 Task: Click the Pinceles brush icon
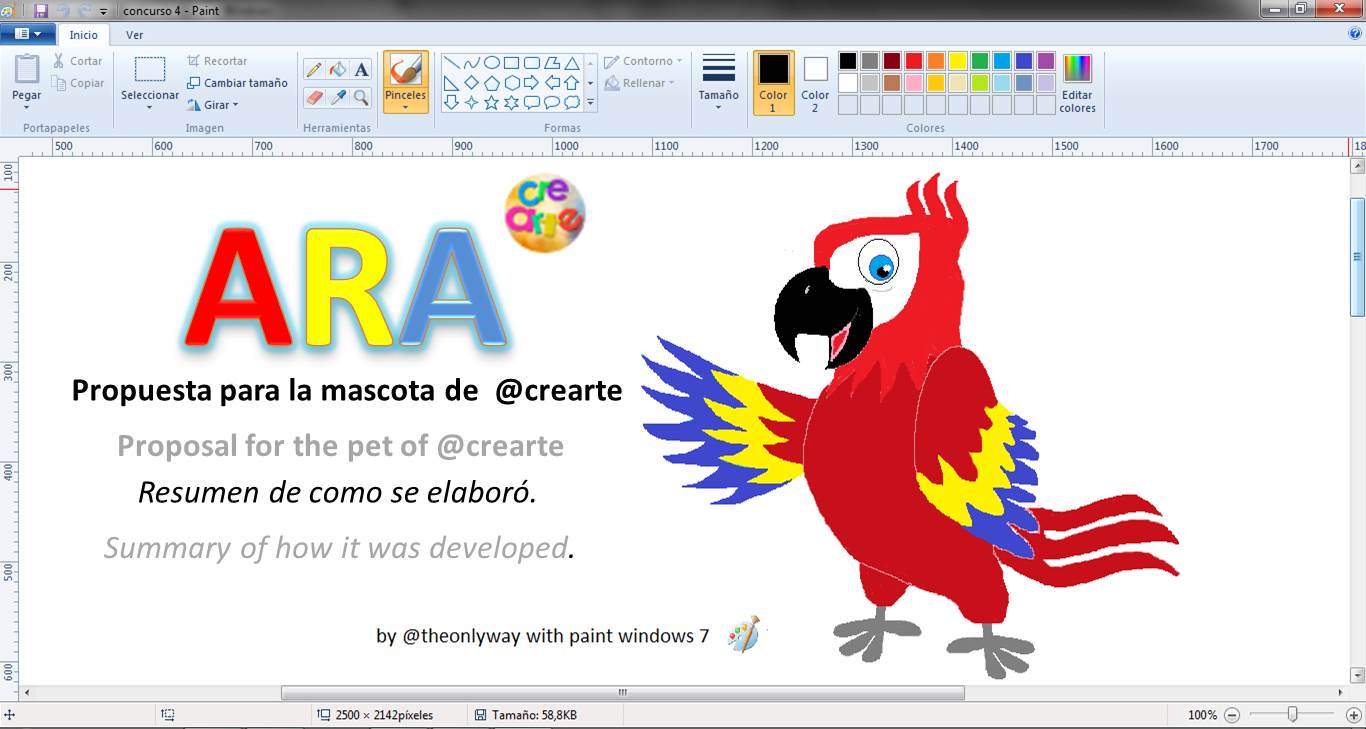405,70
